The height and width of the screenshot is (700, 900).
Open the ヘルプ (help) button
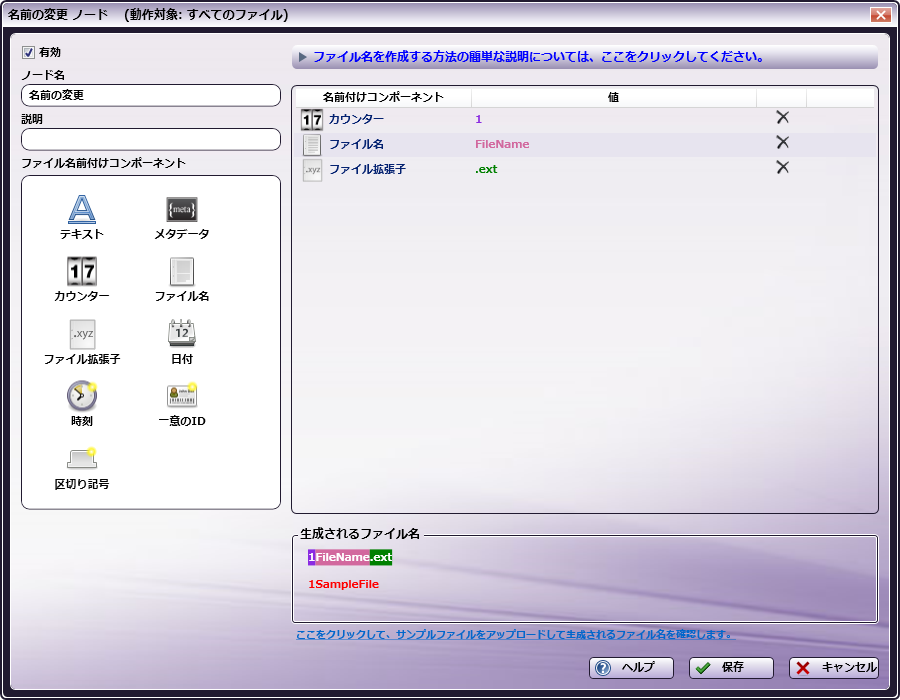coord(631,667)
